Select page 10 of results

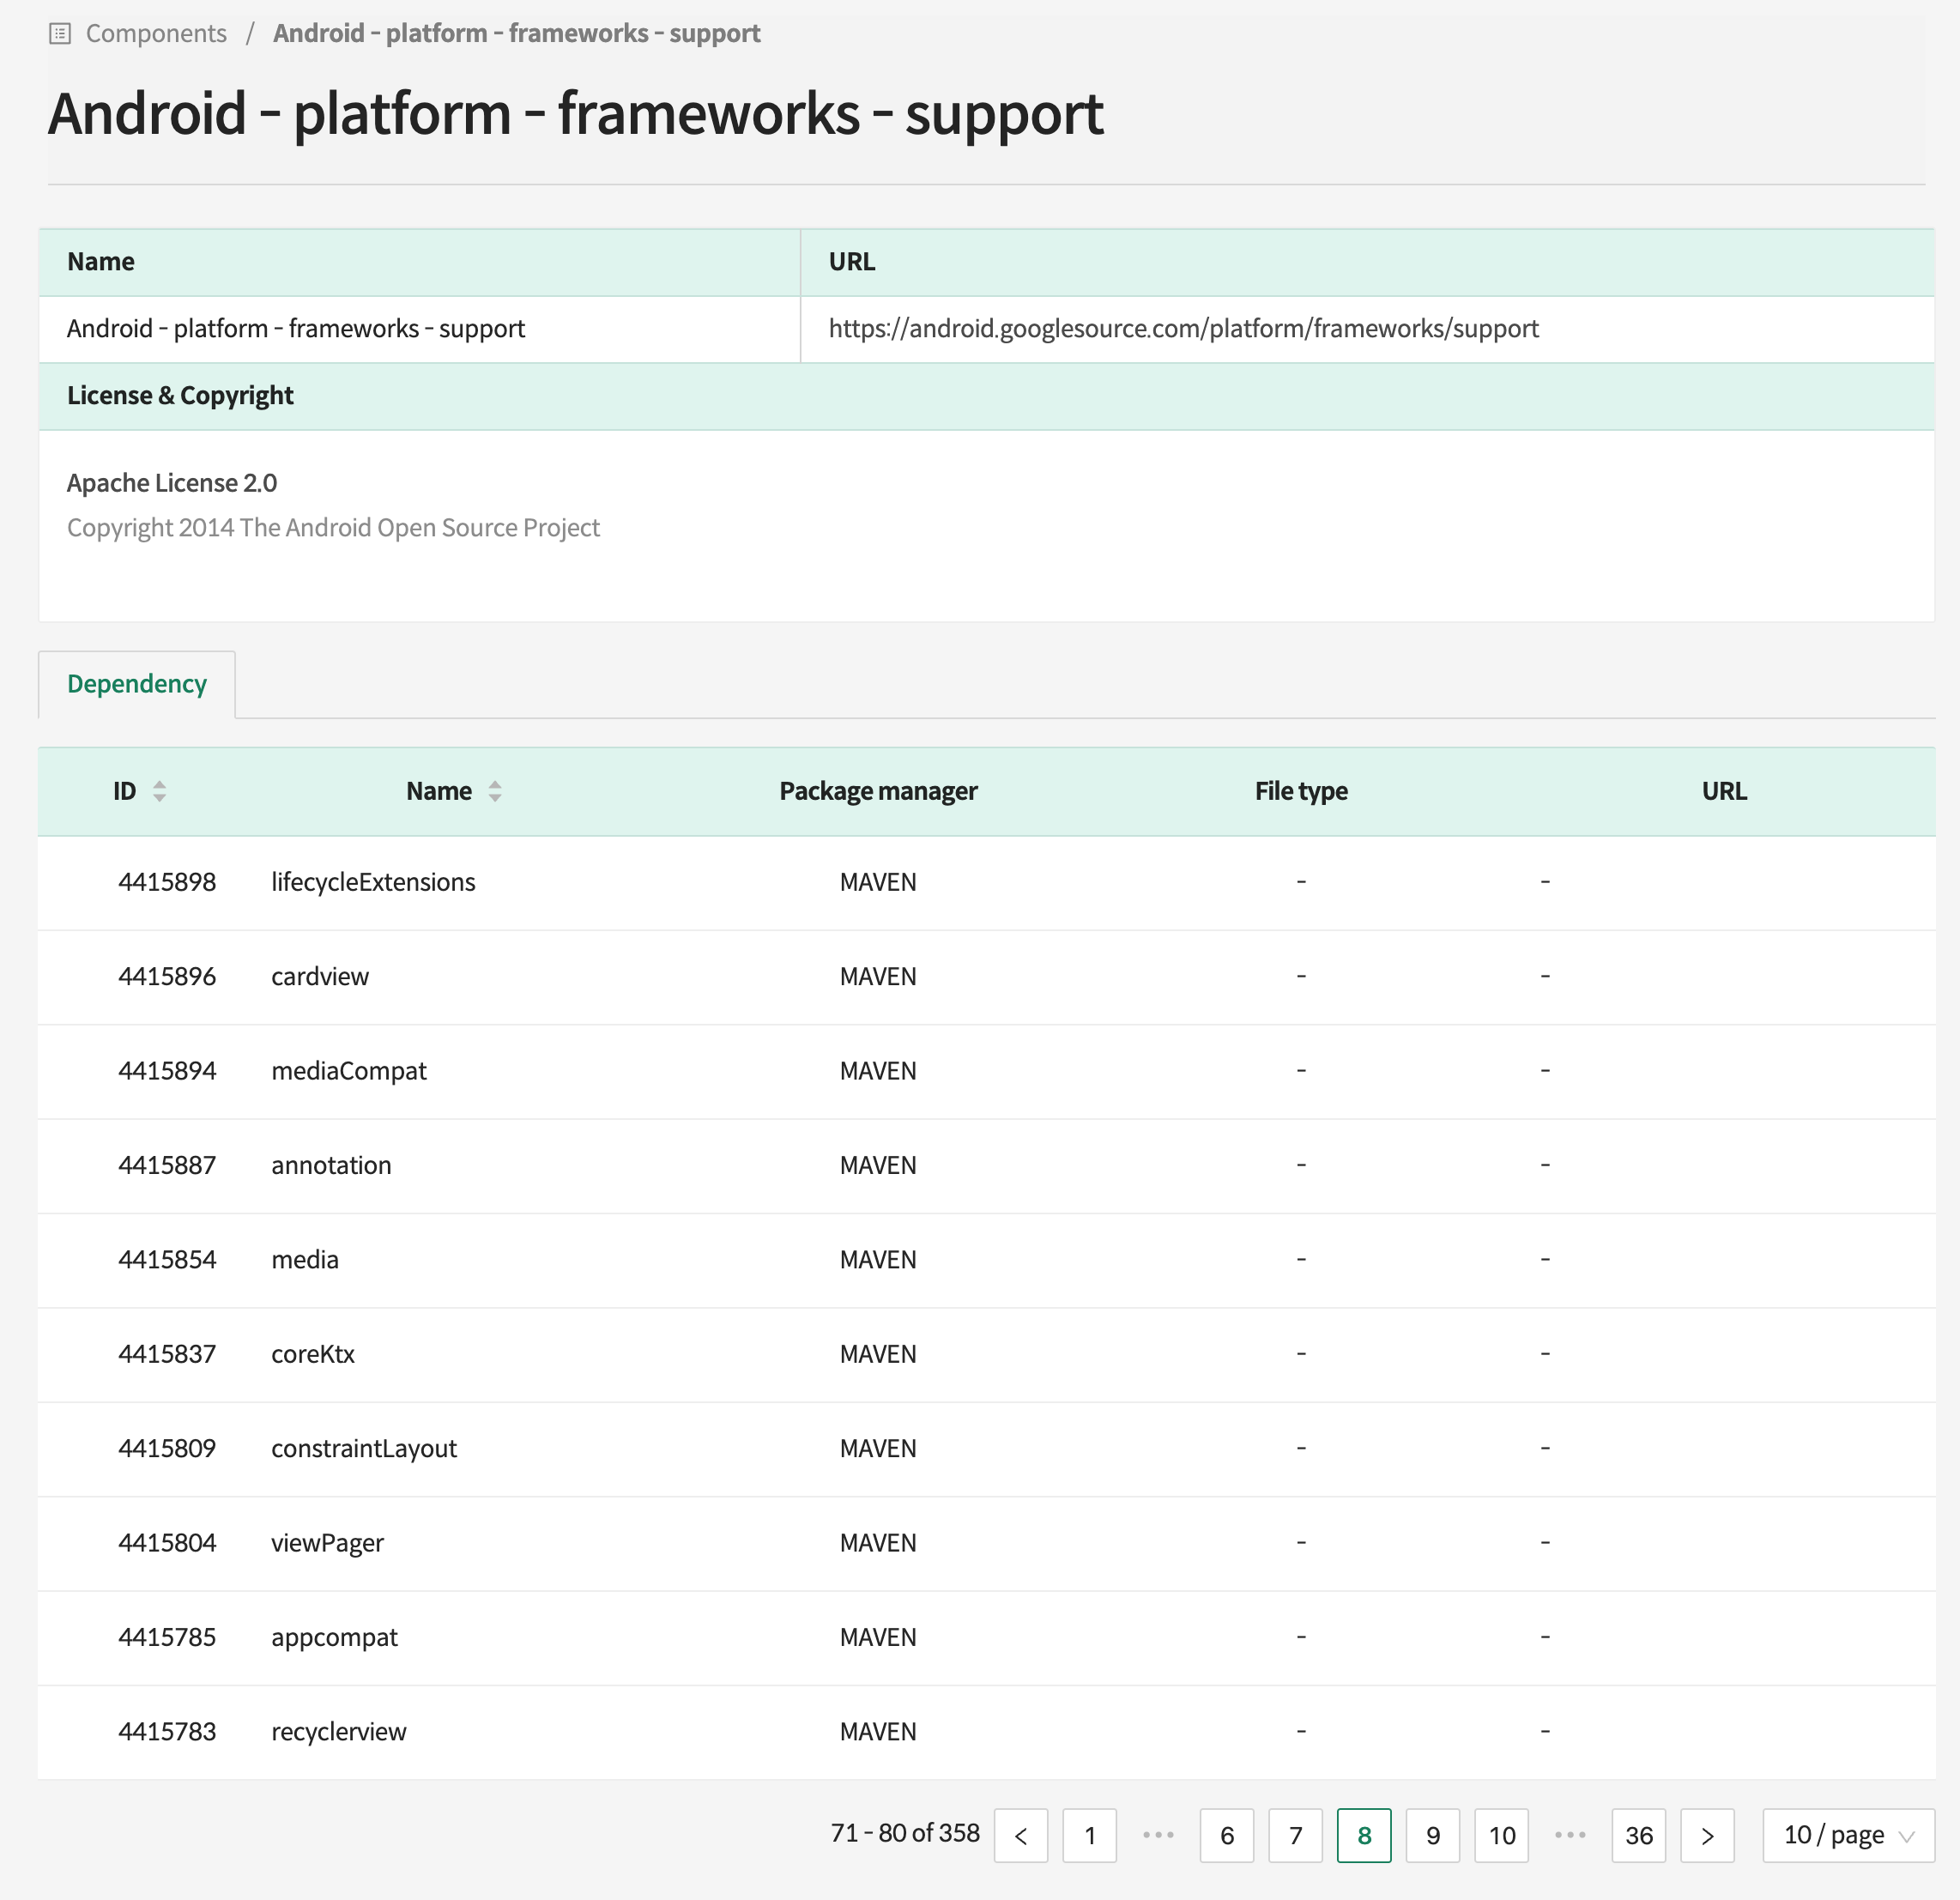tap(1501, 1835)
